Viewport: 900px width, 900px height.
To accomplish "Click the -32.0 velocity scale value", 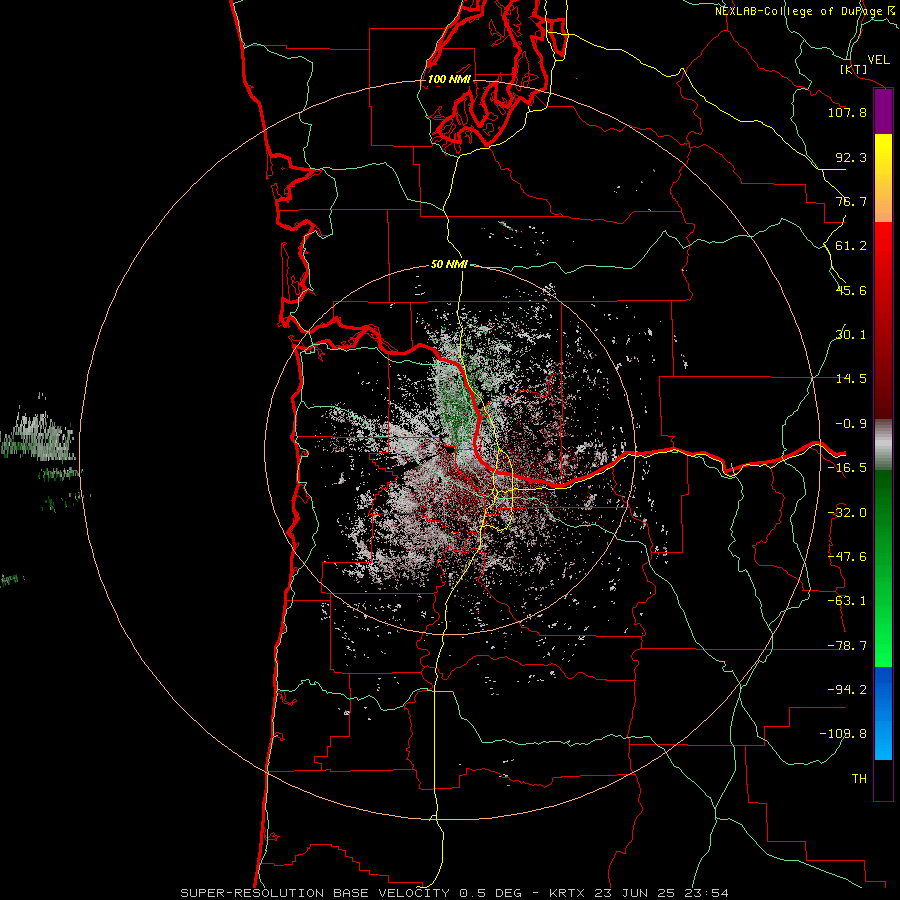I will point(847,513).
